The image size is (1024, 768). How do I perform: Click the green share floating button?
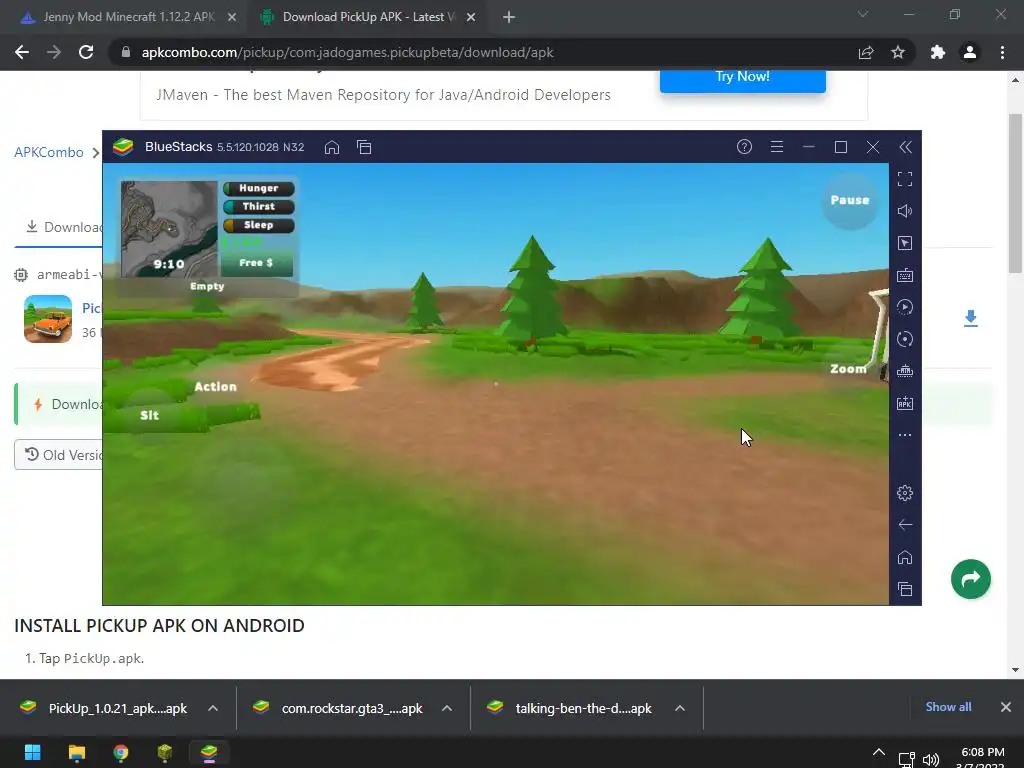click(970, 579)
